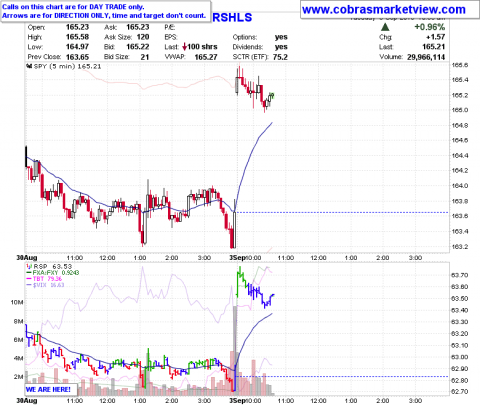Click the 63.70 RSP axis label
480x406 pixels.
[459, 275]
